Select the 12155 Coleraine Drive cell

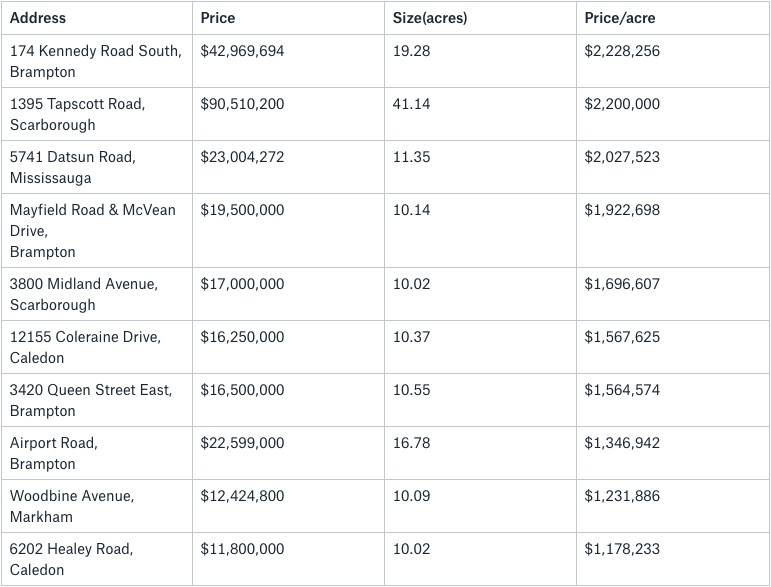[85, 347]
